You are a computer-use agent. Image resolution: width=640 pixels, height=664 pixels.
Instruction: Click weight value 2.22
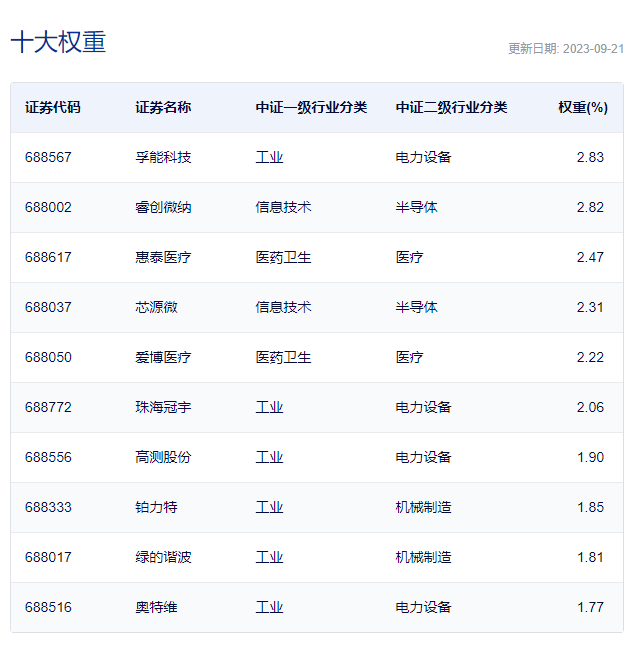[x=590, y=357]
